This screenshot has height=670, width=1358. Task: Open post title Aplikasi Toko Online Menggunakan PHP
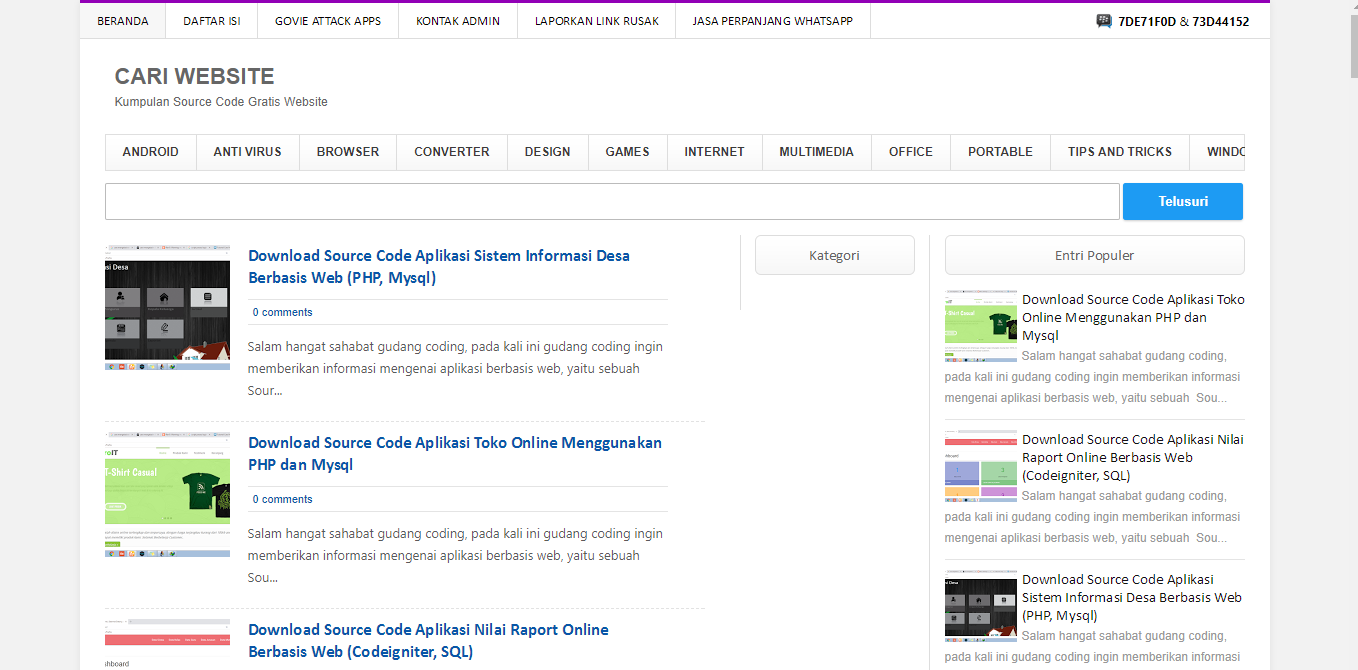tap(455, 454)
